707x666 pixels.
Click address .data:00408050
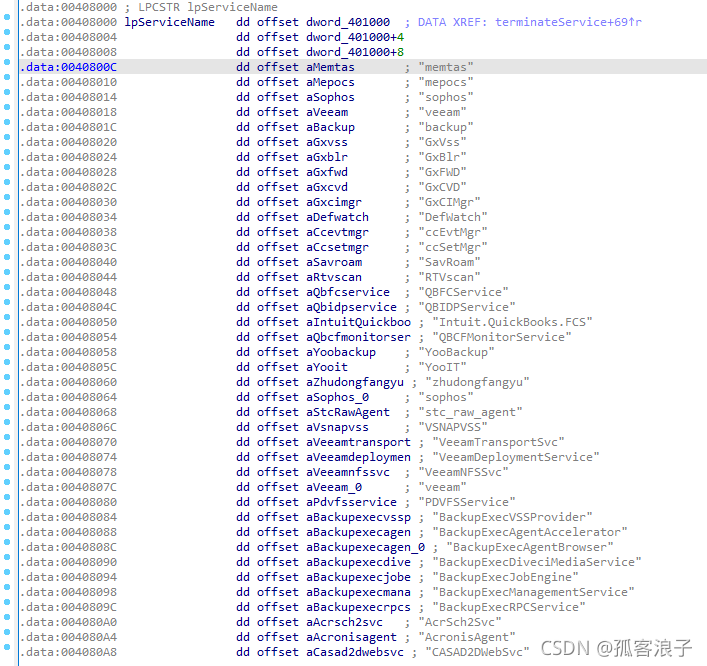pyautogui.click(x=69, y=322)
